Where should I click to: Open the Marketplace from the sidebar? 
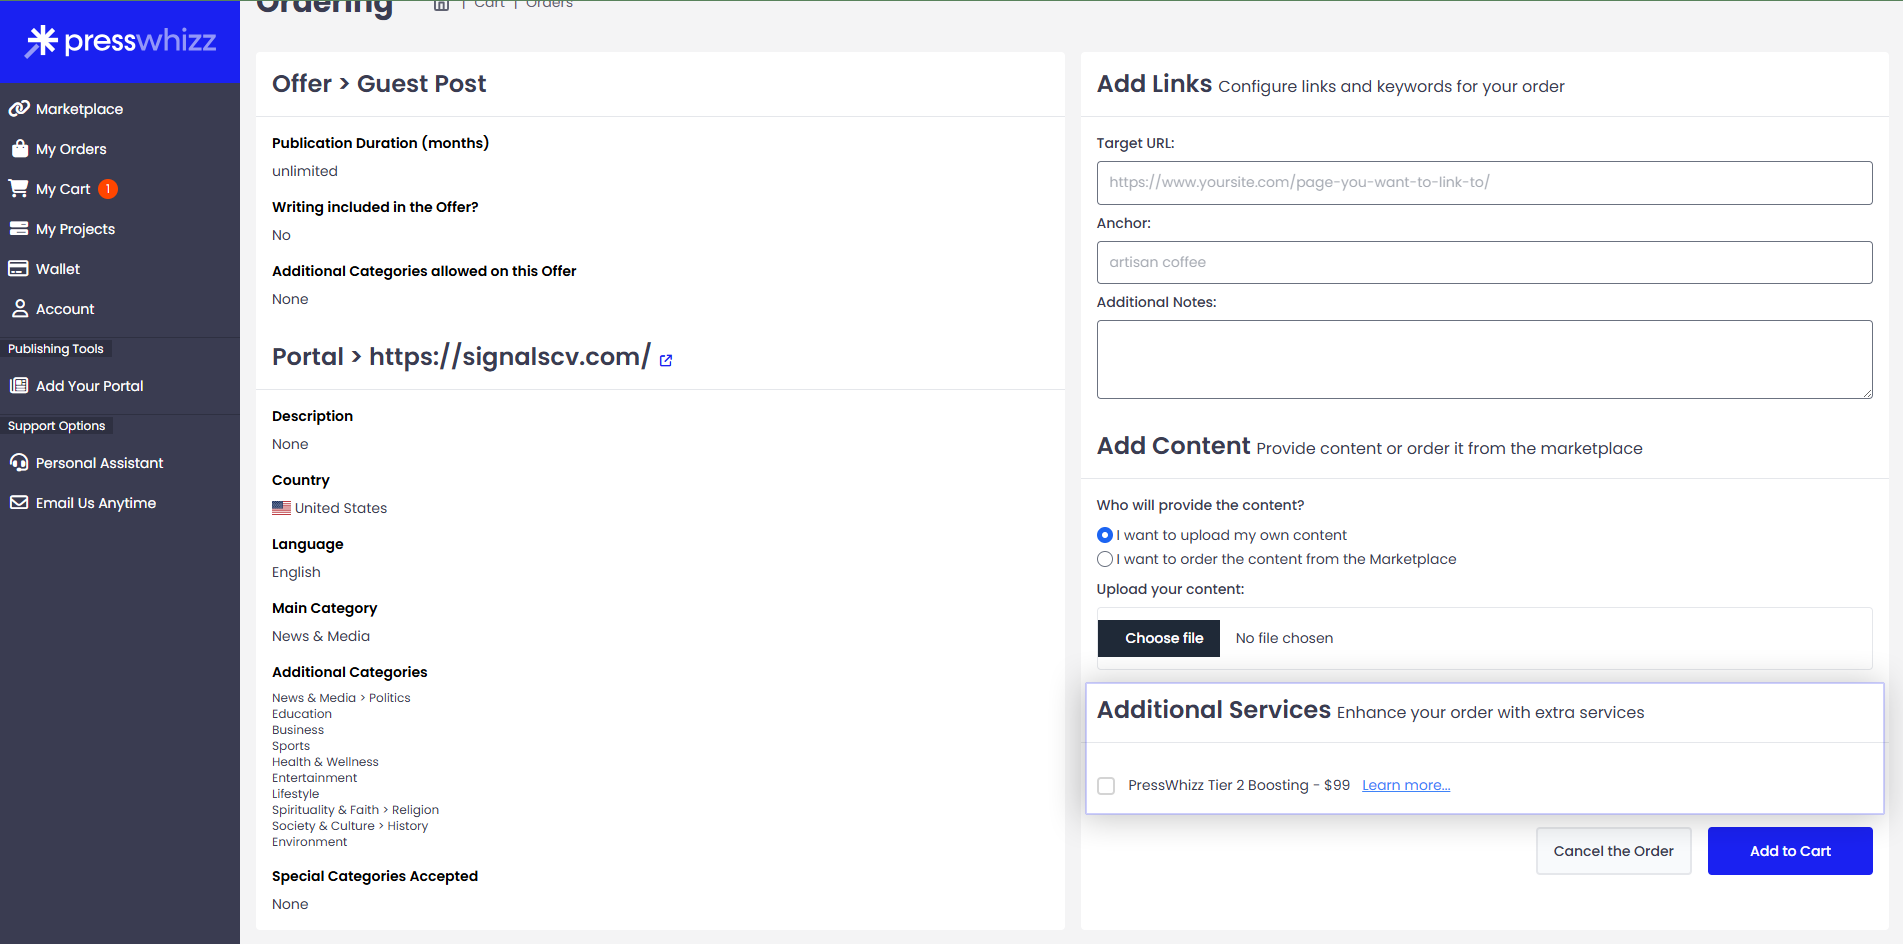[78, 108]
